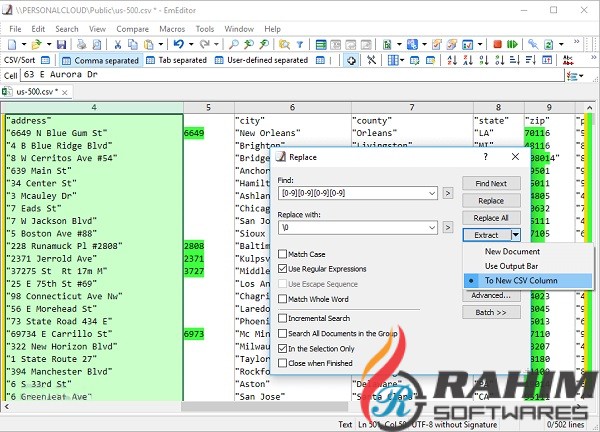Click the Delete duplicate lines Abc icon
Viewport: 600px width, 432px height.
pos(568,60)
